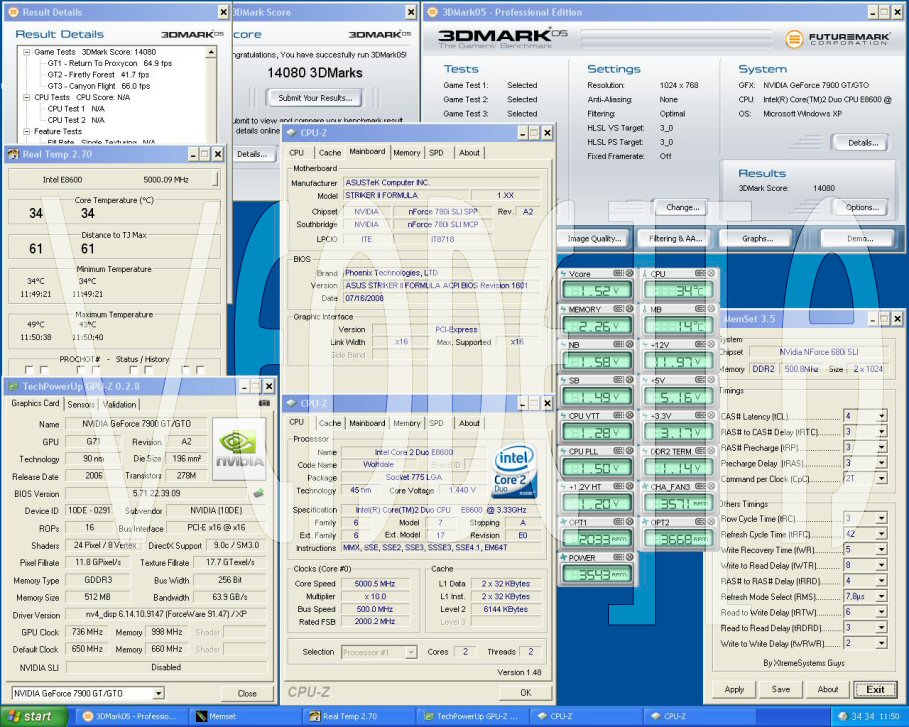Click the X icon on OPT2 fan panel
The image size is (909, 727).
711,521
